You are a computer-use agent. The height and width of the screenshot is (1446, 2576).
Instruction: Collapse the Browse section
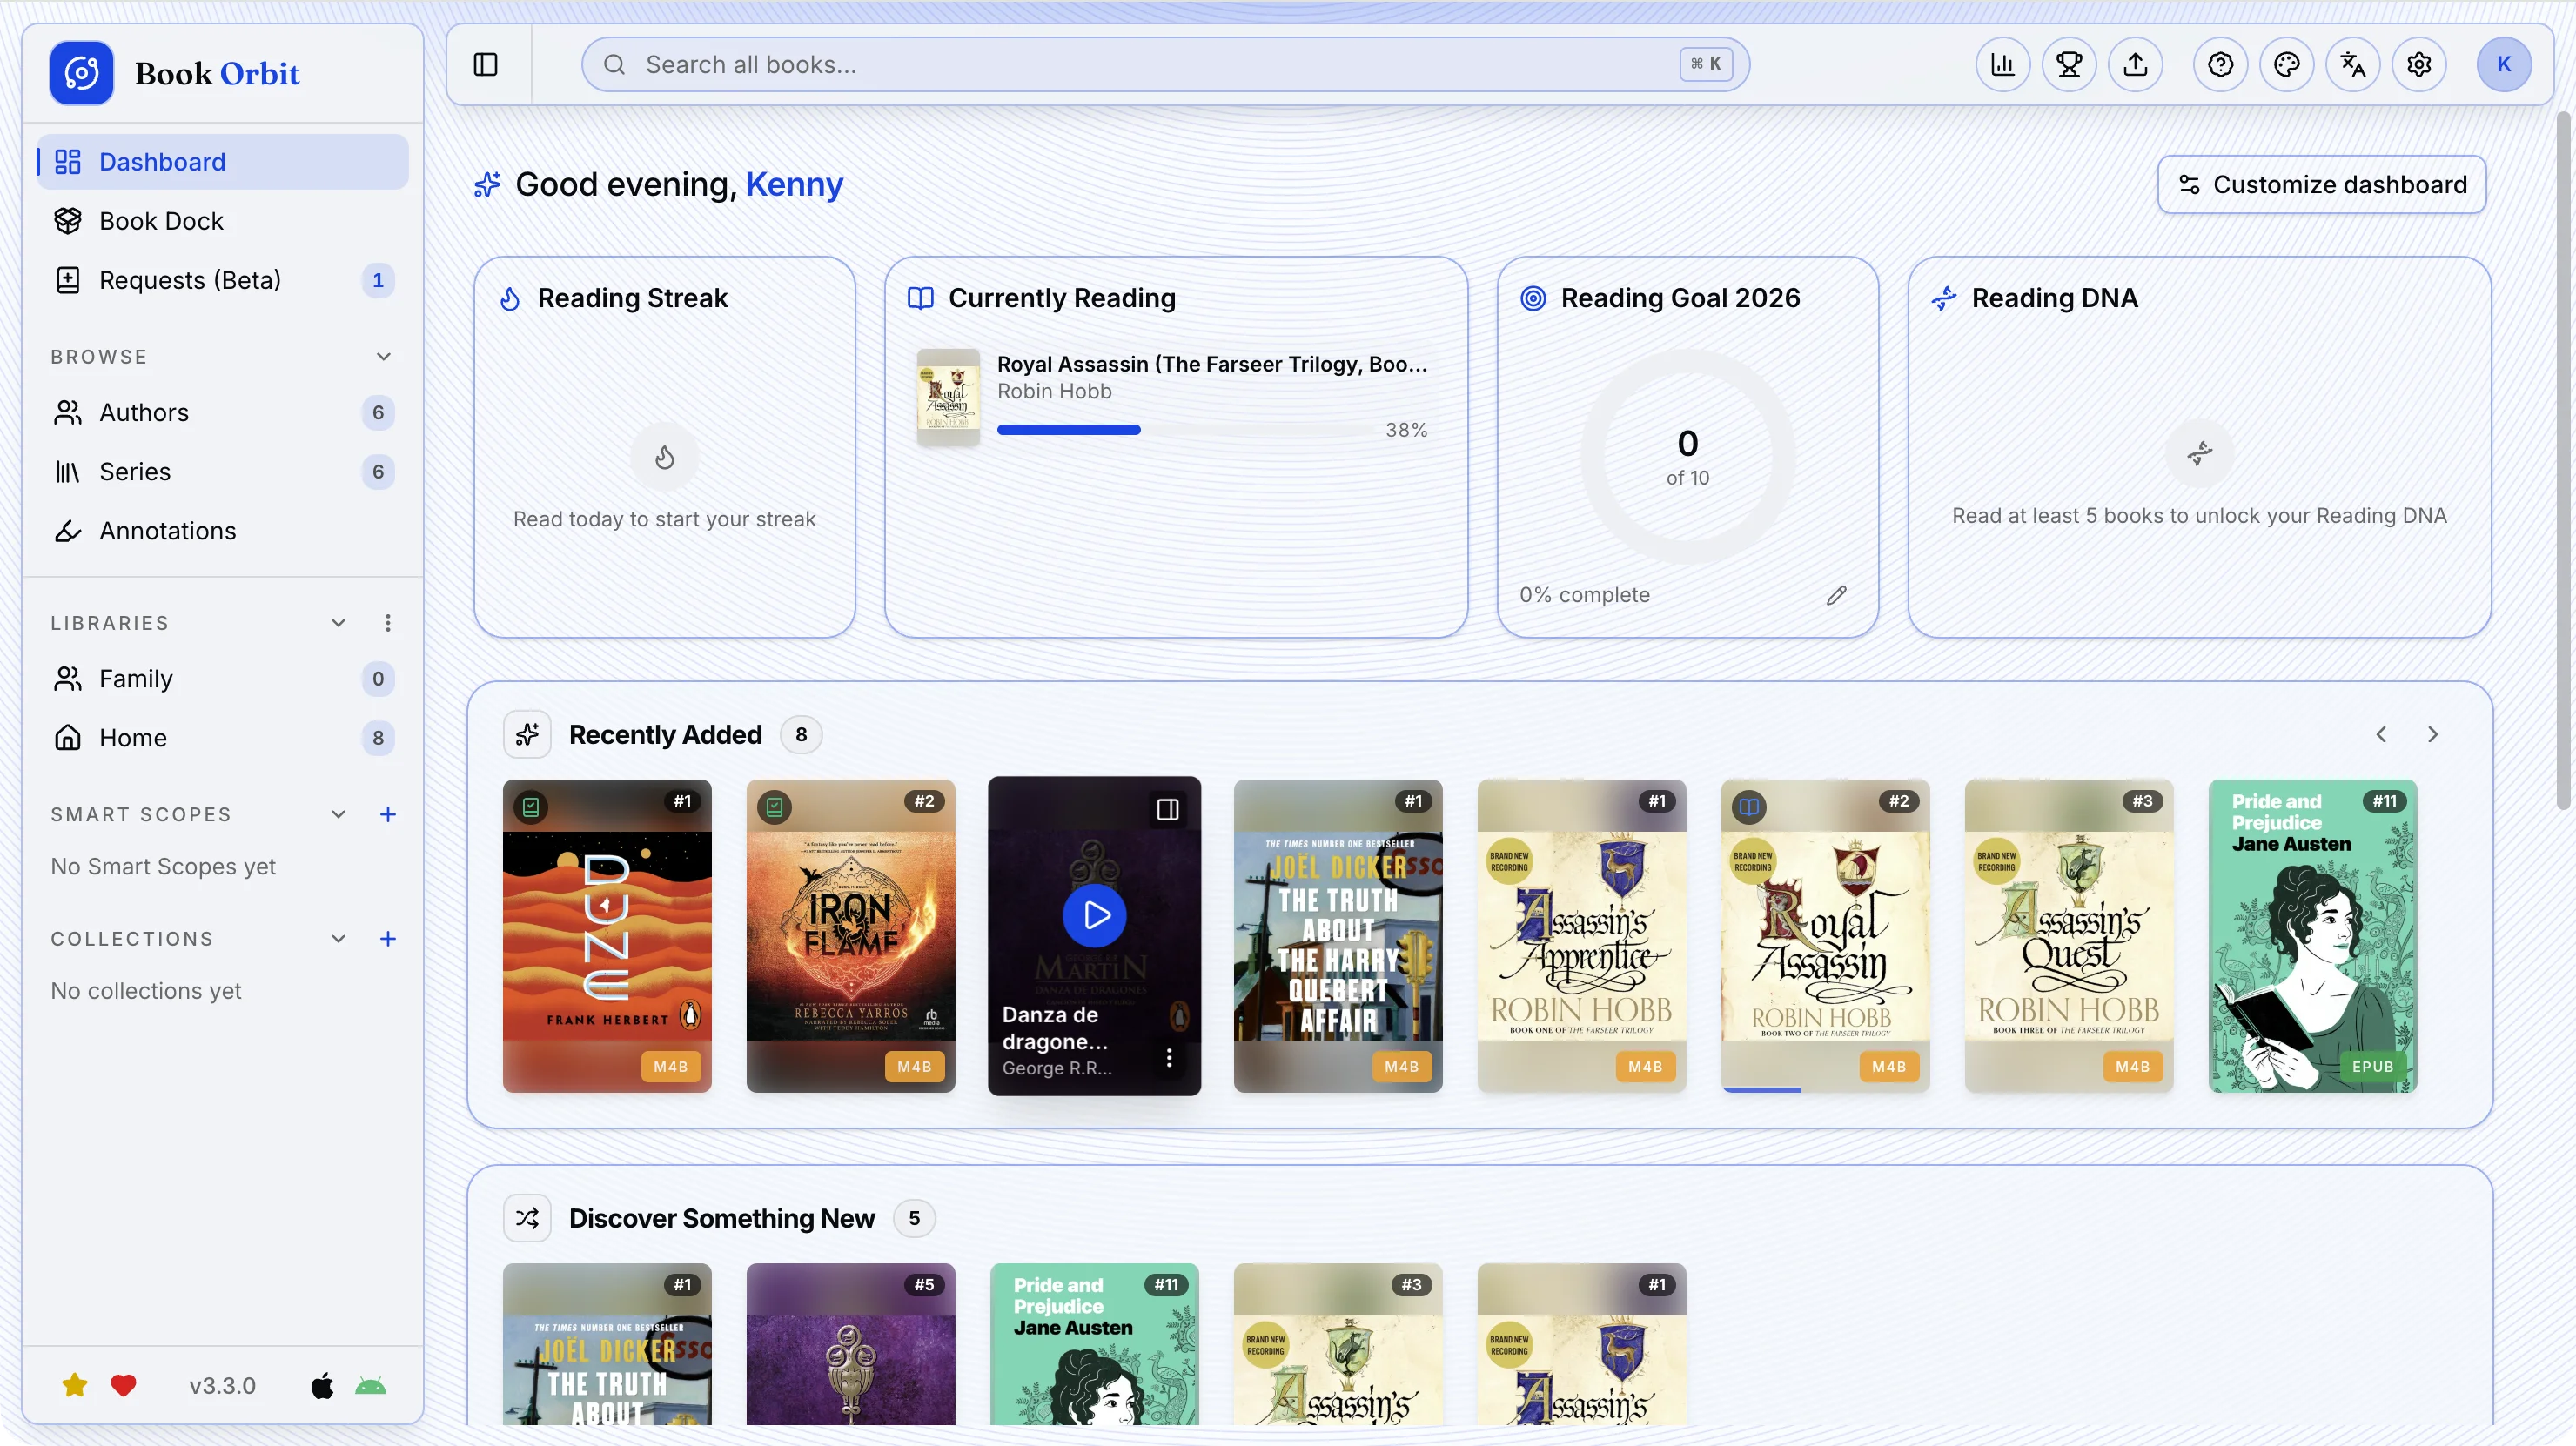click(x=383, y=357)
